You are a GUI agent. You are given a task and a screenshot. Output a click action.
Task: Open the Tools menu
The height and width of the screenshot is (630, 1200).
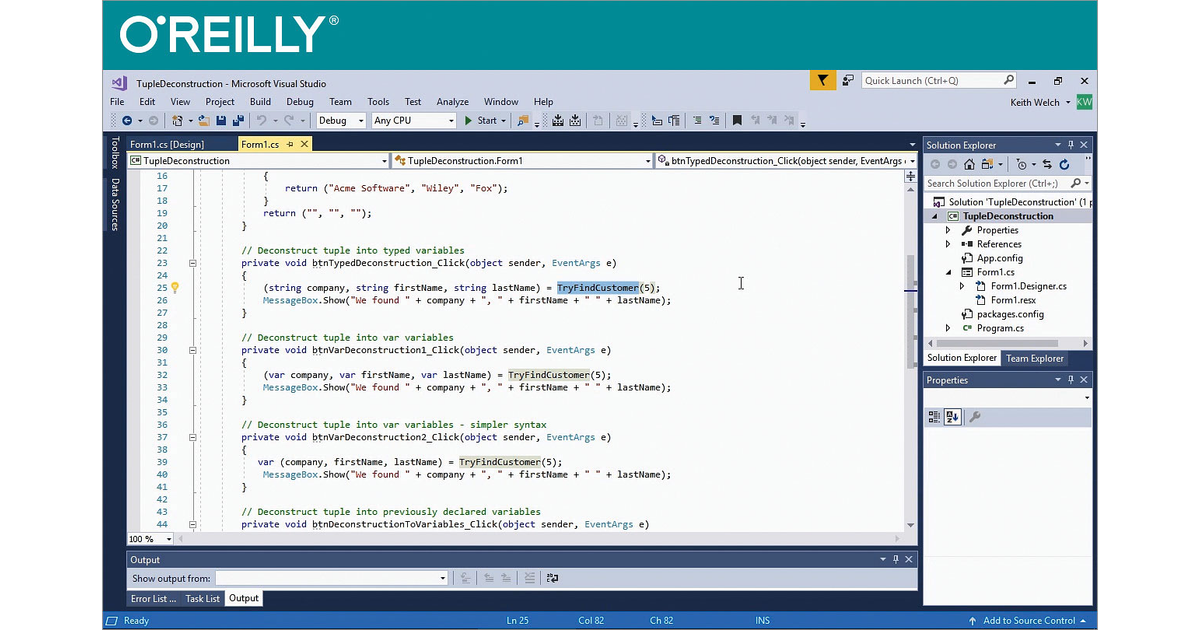[378, 102]
